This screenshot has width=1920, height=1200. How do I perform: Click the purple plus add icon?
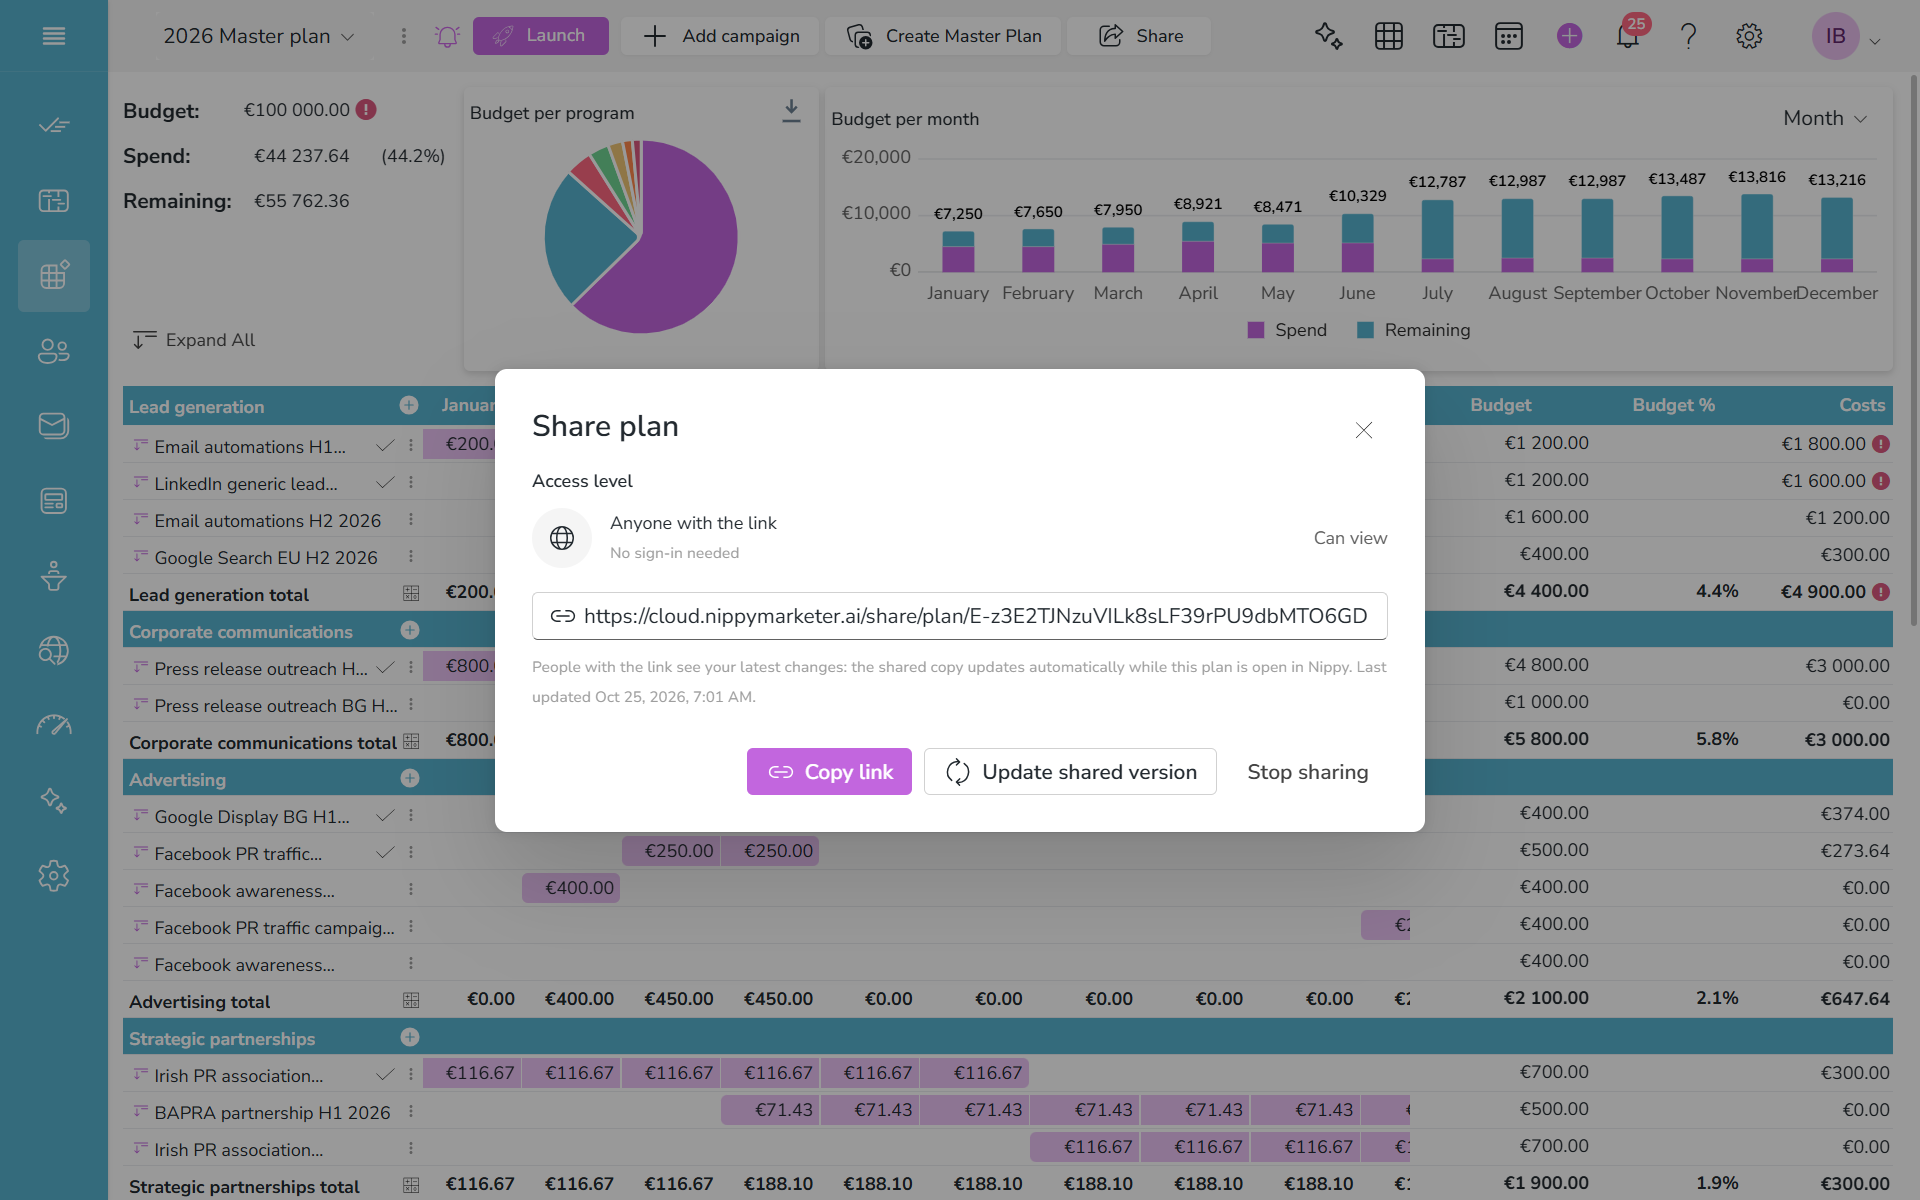(x=1569, y=36)
